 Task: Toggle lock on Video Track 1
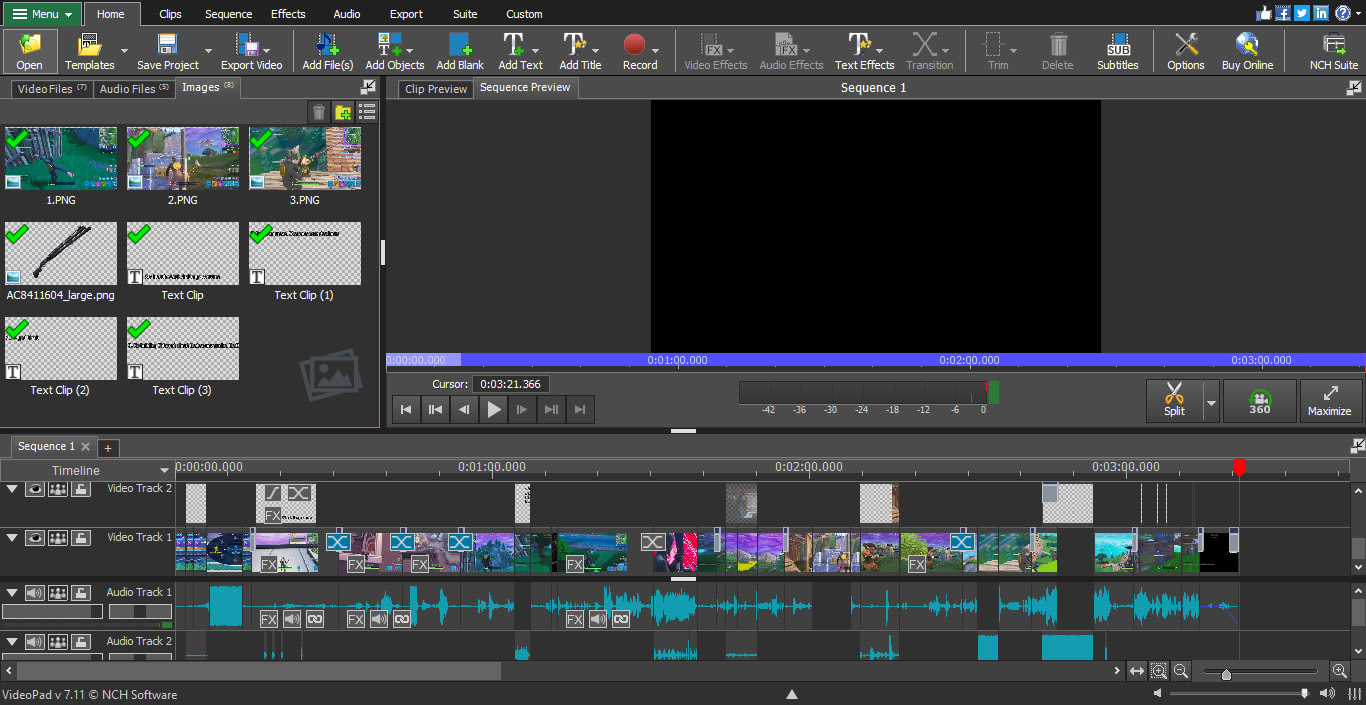coord(81,538)
